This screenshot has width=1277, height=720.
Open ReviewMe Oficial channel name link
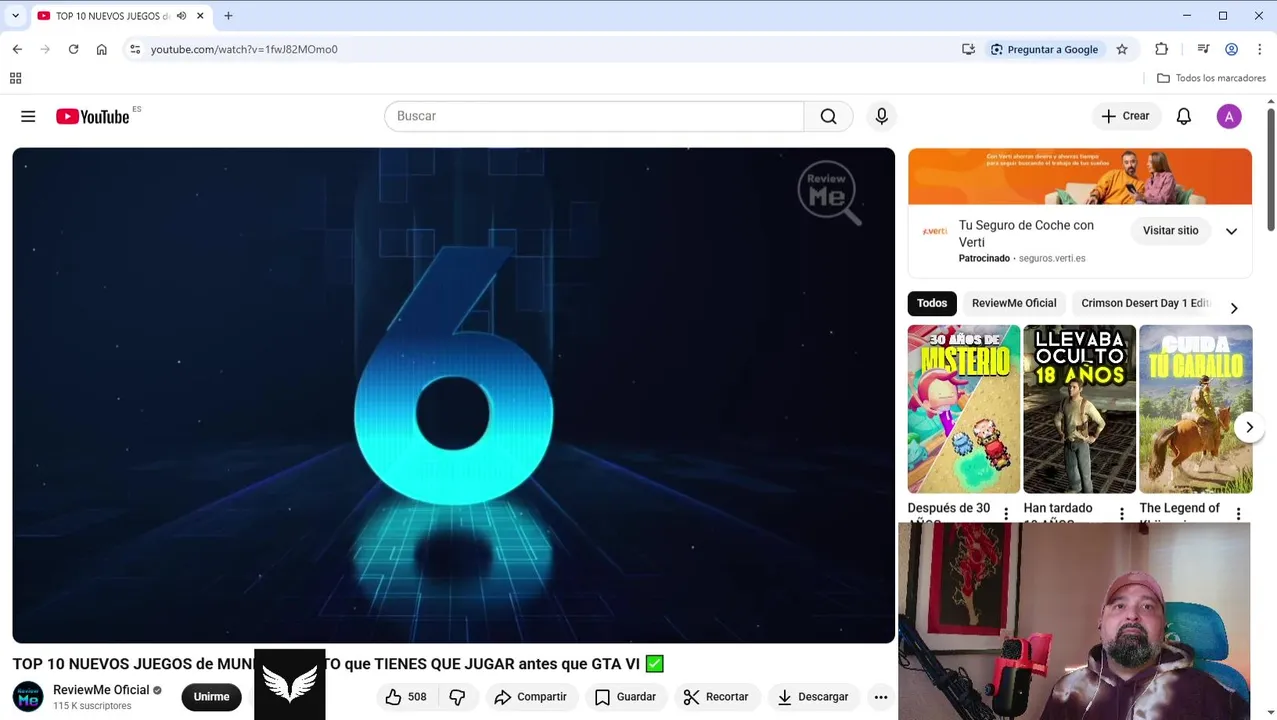point(101,690)
